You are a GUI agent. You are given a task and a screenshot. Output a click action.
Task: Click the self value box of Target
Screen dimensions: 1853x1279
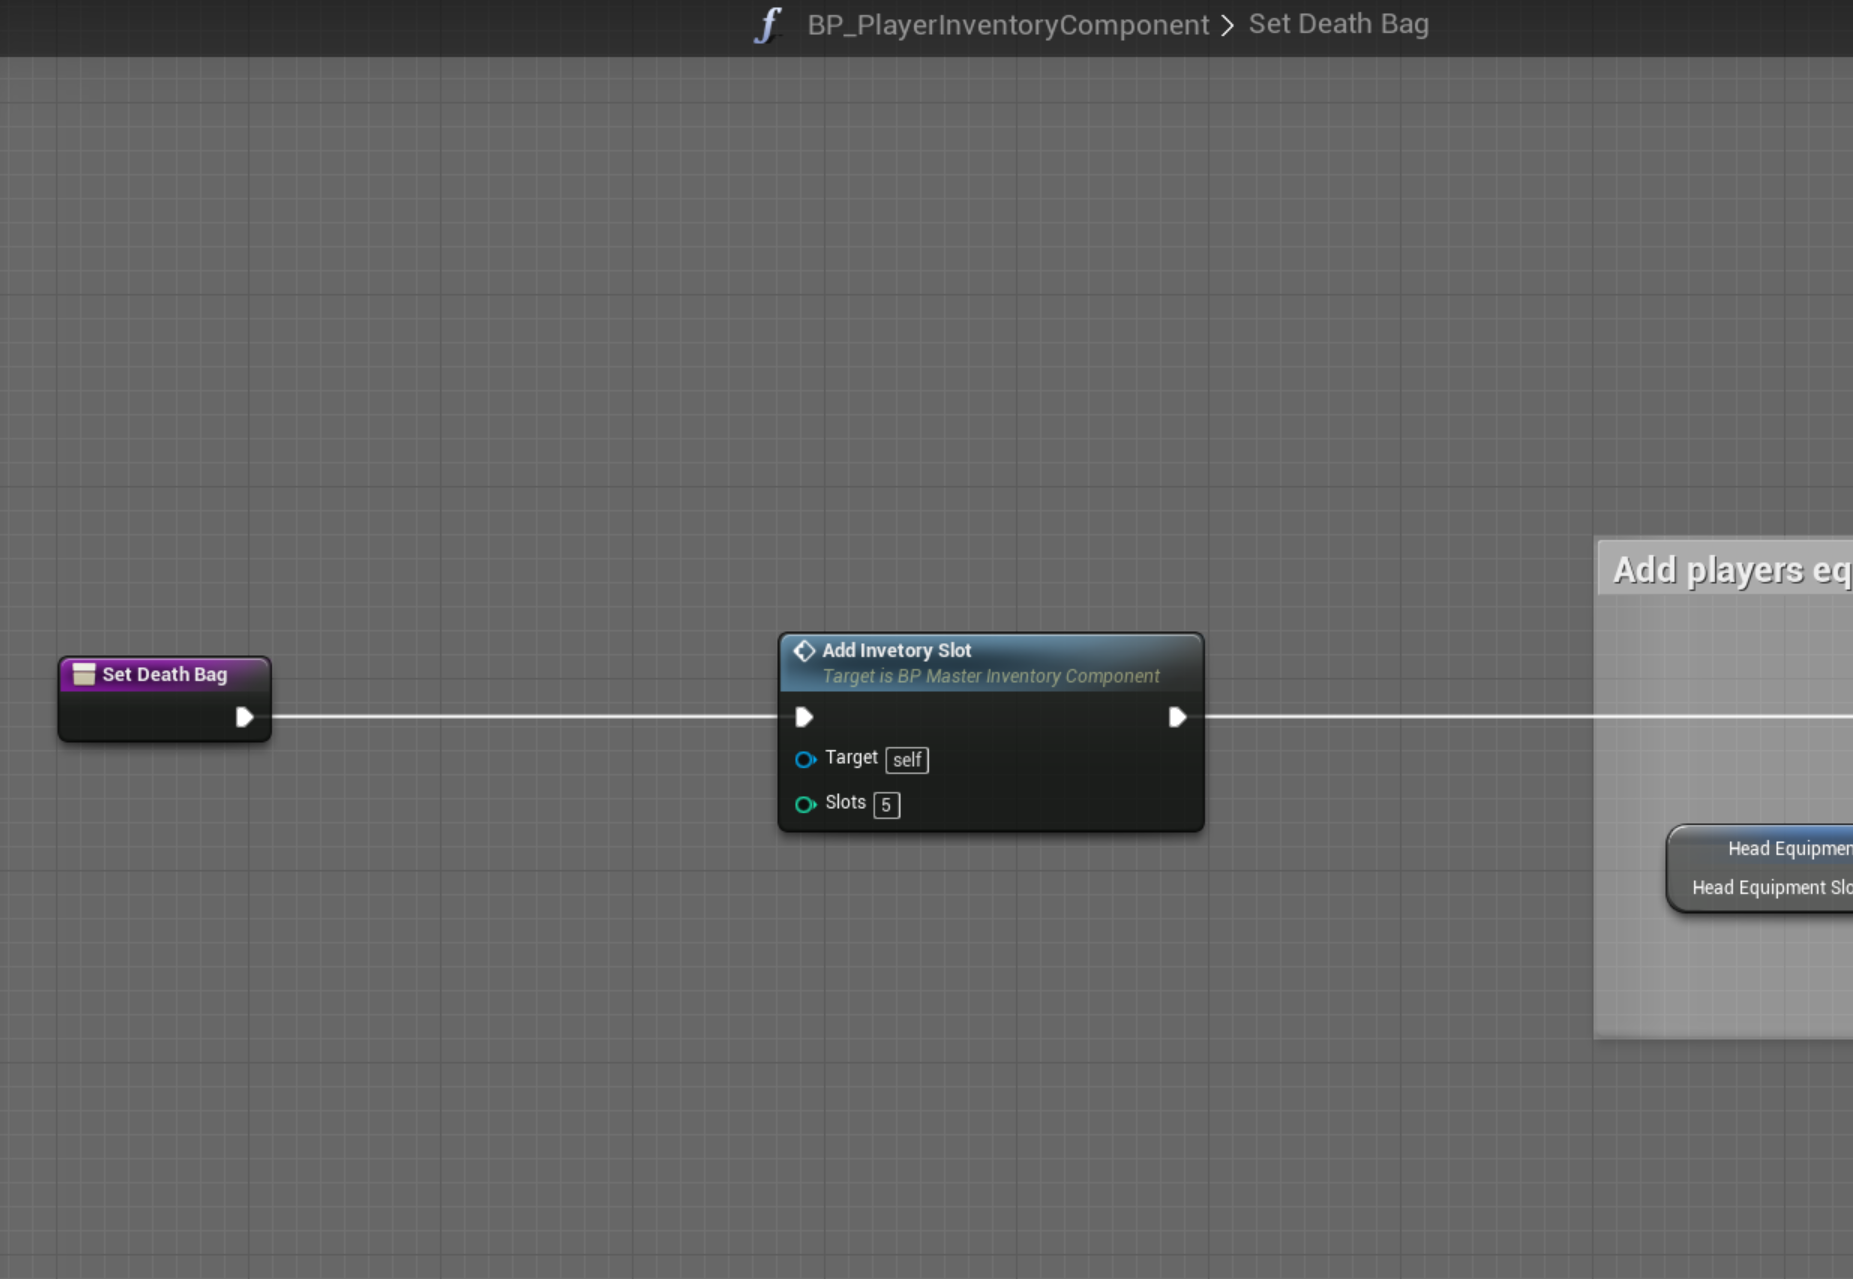click(x=907, y=760)
